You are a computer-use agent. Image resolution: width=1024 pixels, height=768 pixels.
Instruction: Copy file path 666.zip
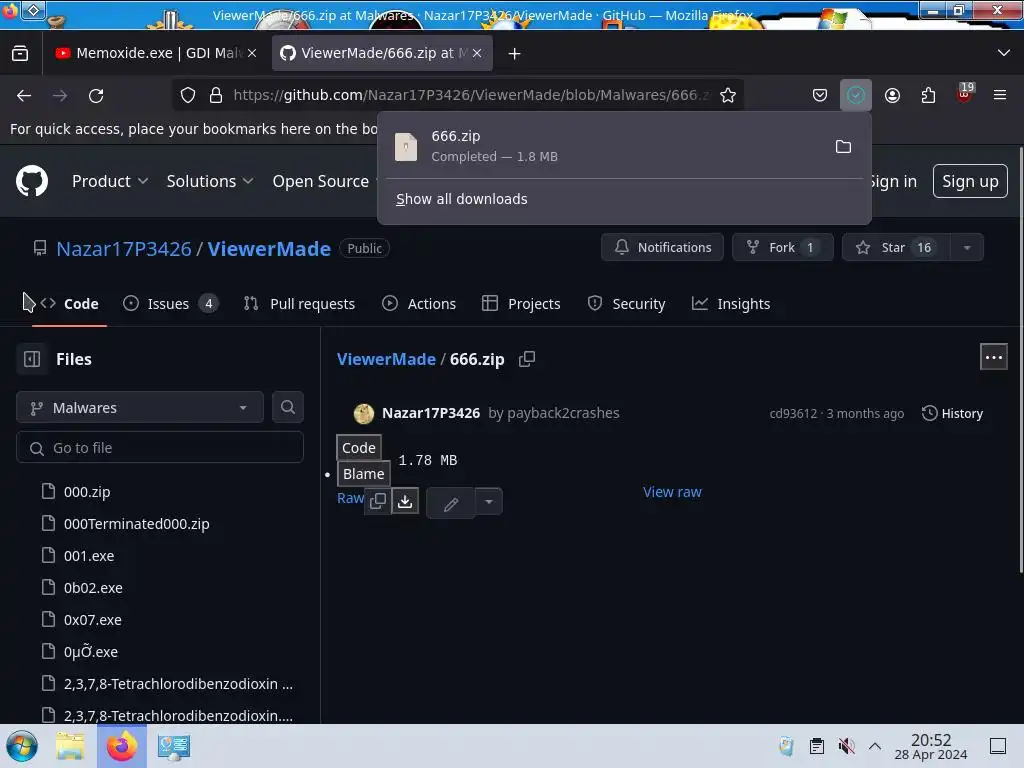(x=527, y=359)
